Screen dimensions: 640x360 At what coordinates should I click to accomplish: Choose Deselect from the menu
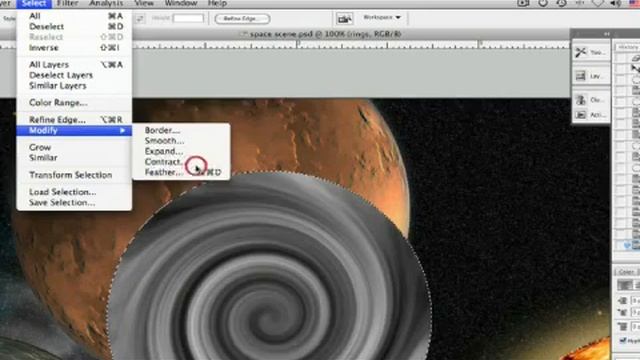click(74, 27)
